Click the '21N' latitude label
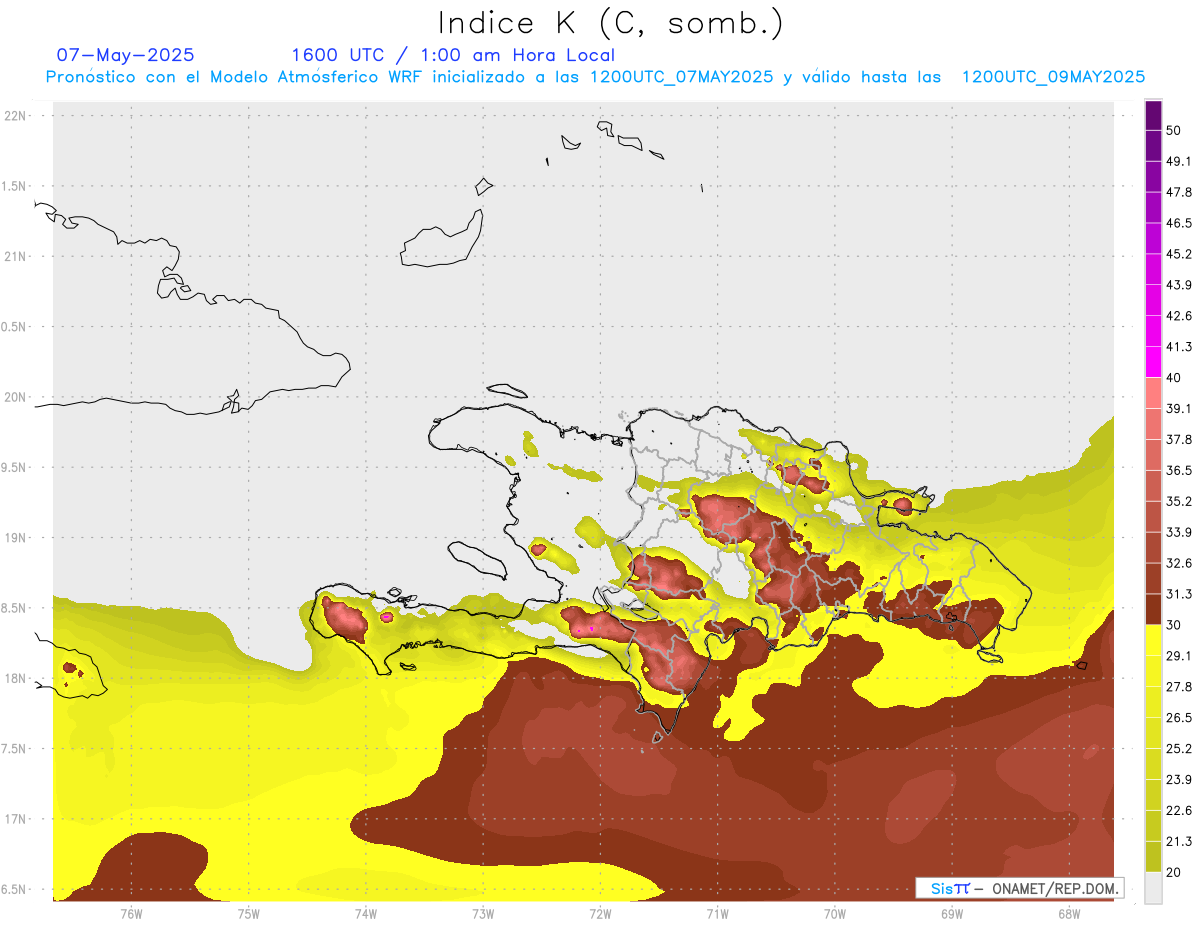The height and width of the screenshot is (927, 1200). click(15, 256)
